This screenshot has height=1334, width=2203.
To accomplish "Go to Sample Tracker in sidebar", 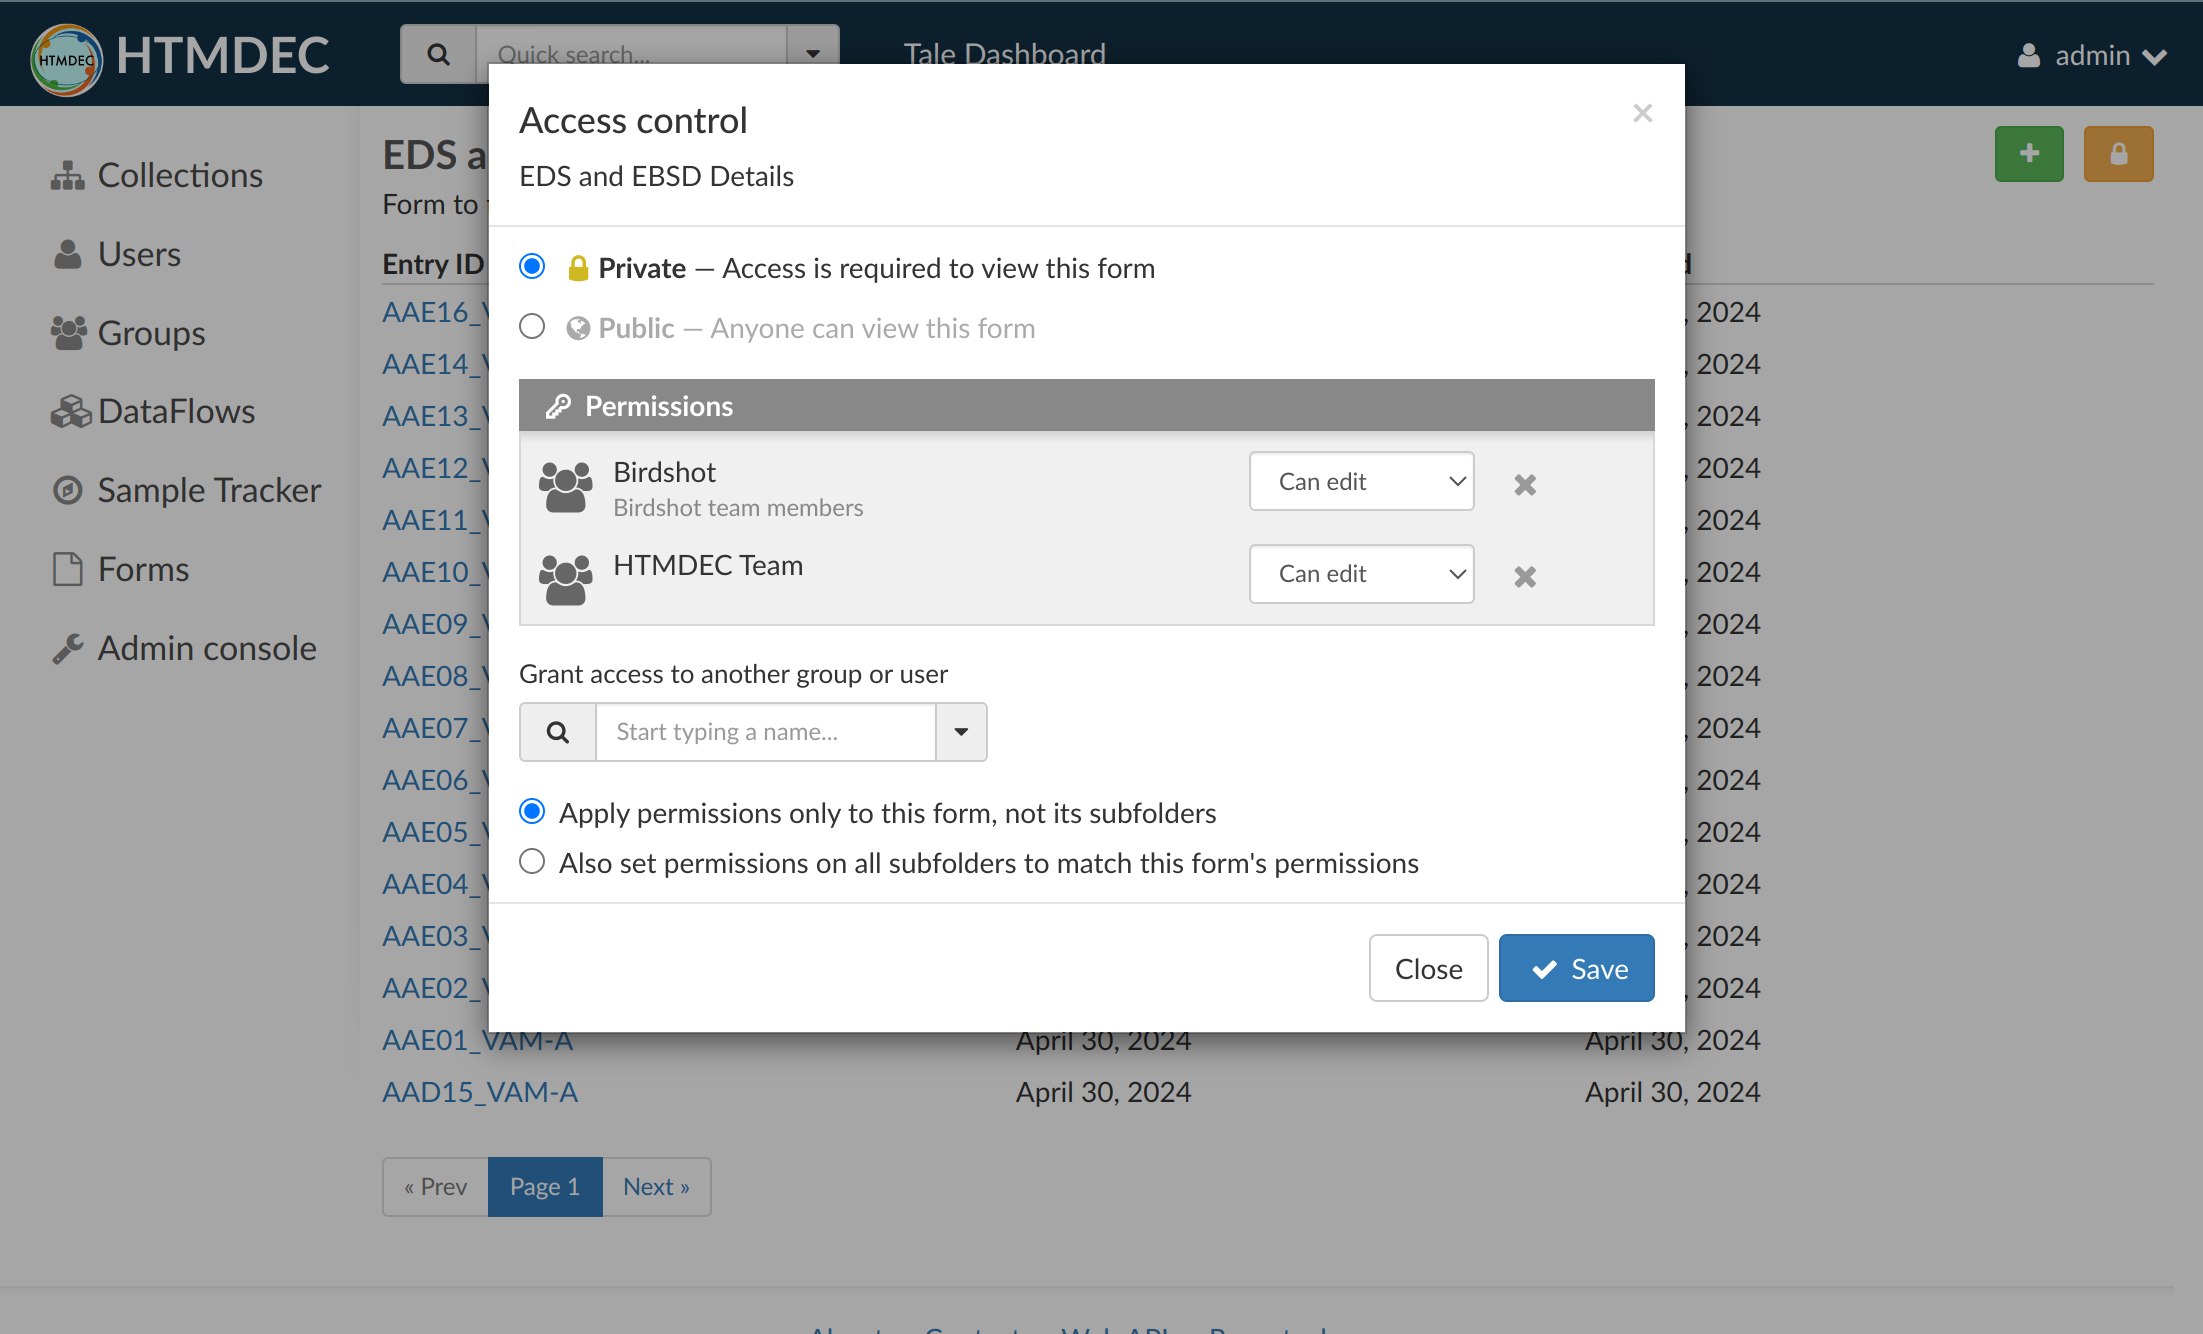I will pos(208,490).
